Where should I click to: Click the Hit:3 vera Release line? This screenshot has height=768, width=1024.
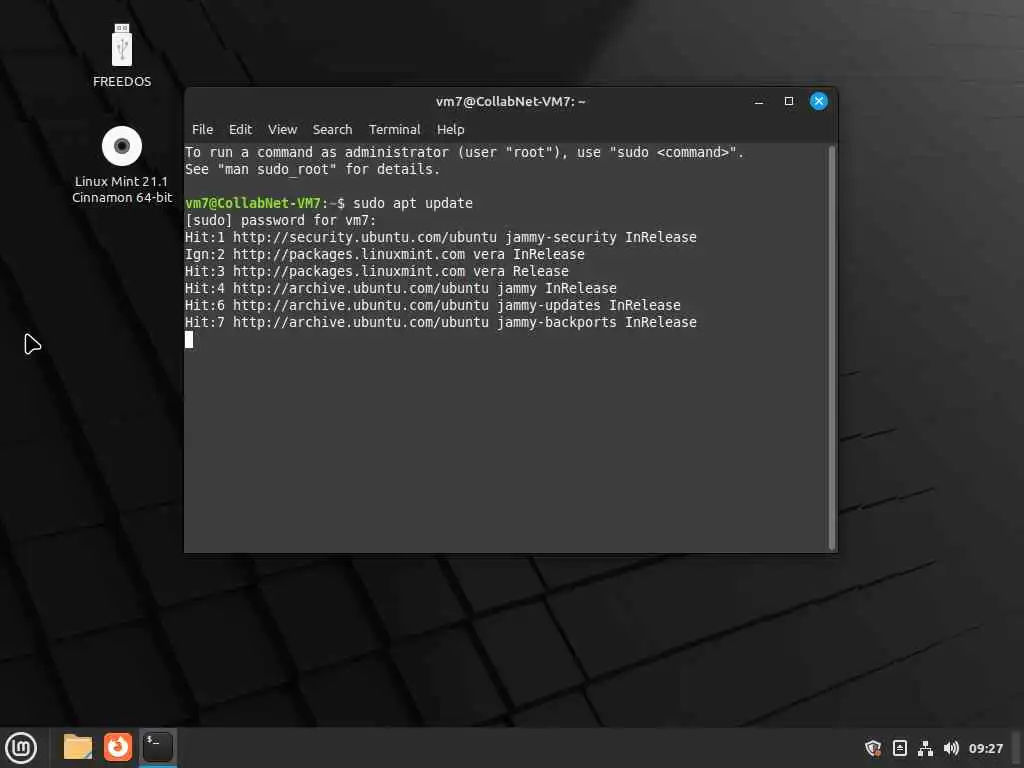pos(377,271)
